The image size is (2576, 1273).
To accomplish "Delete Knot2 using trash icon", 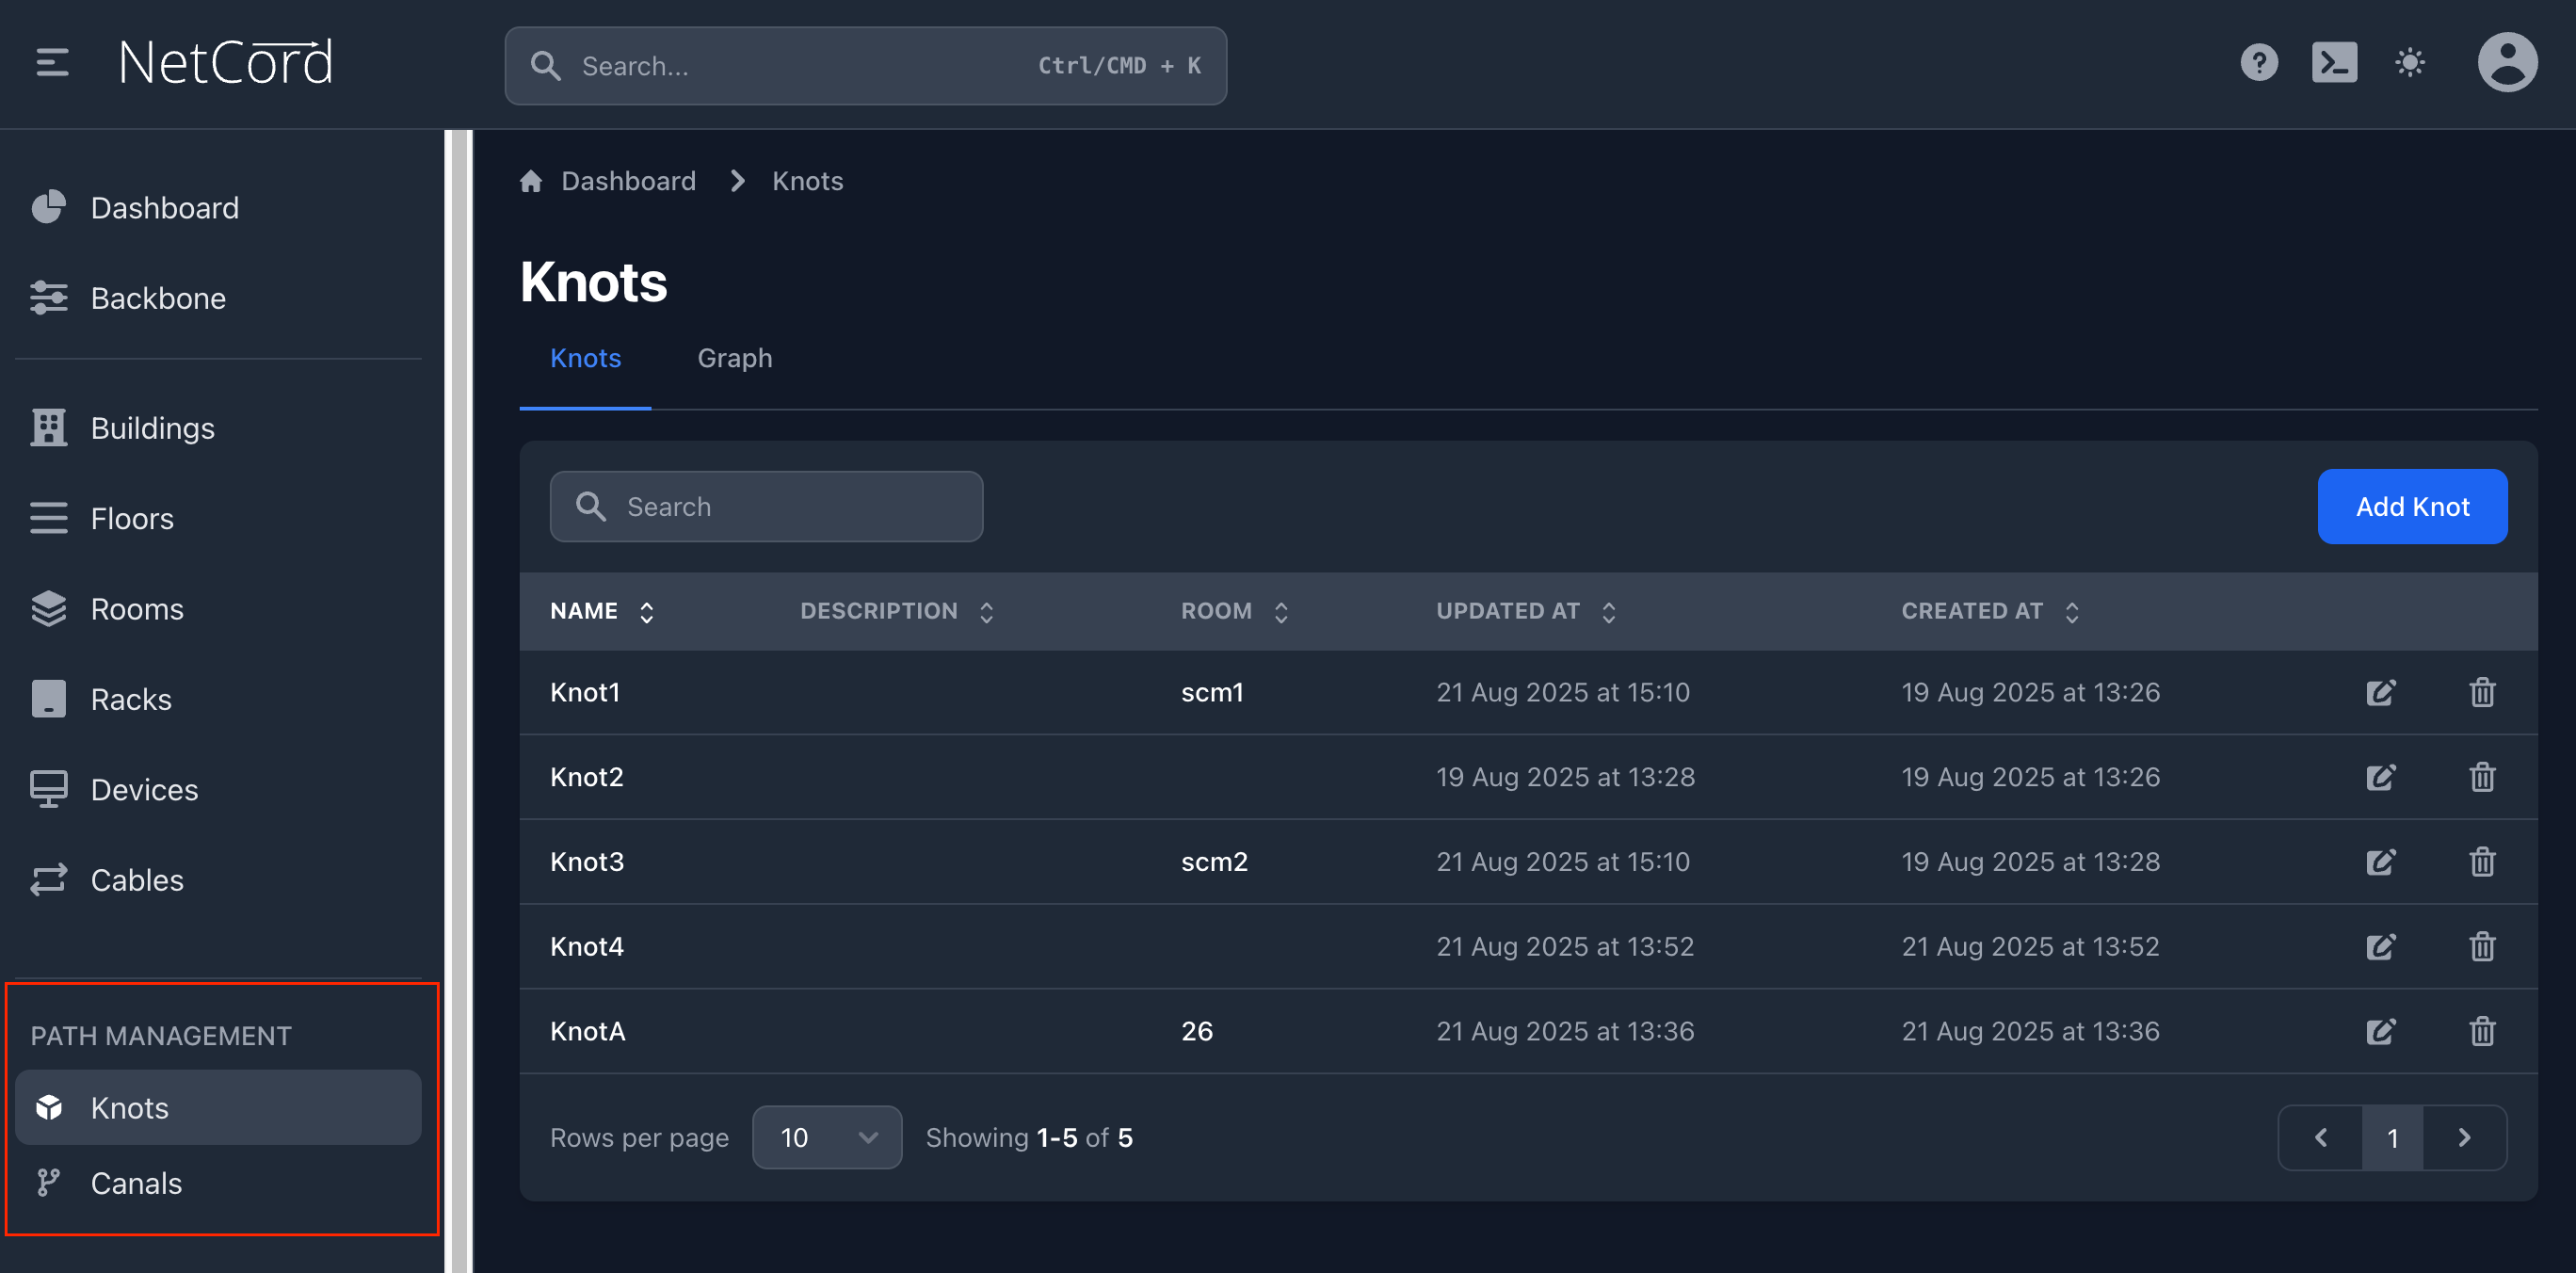I will (x=2481, y=777).
